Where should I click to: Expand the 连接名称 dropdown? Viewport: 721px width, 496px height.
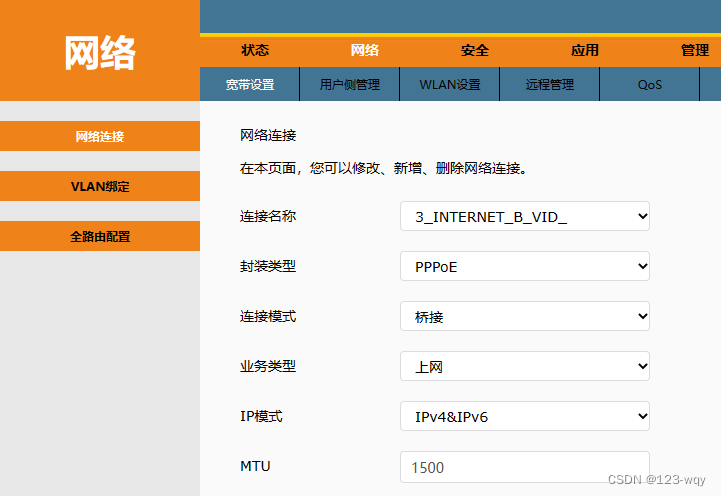525,216
